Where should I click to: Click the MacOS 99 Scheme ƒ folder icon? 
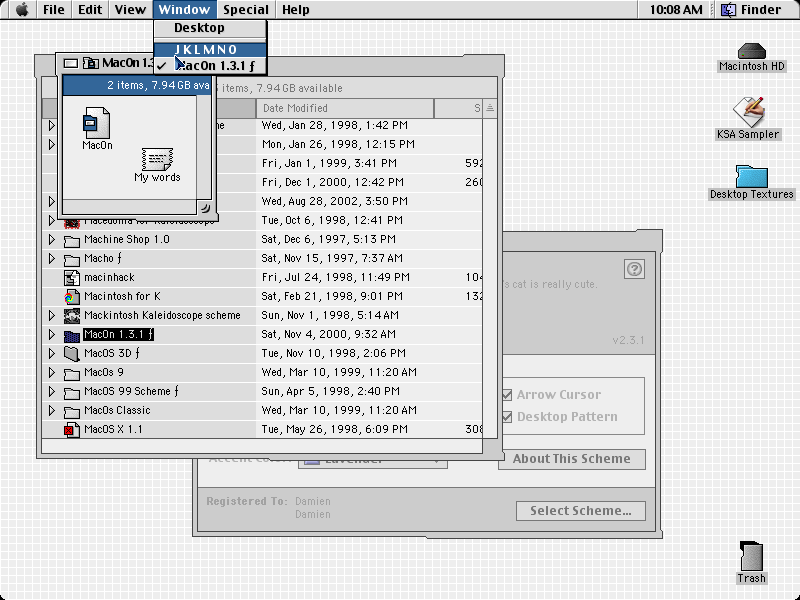point(71,392)
